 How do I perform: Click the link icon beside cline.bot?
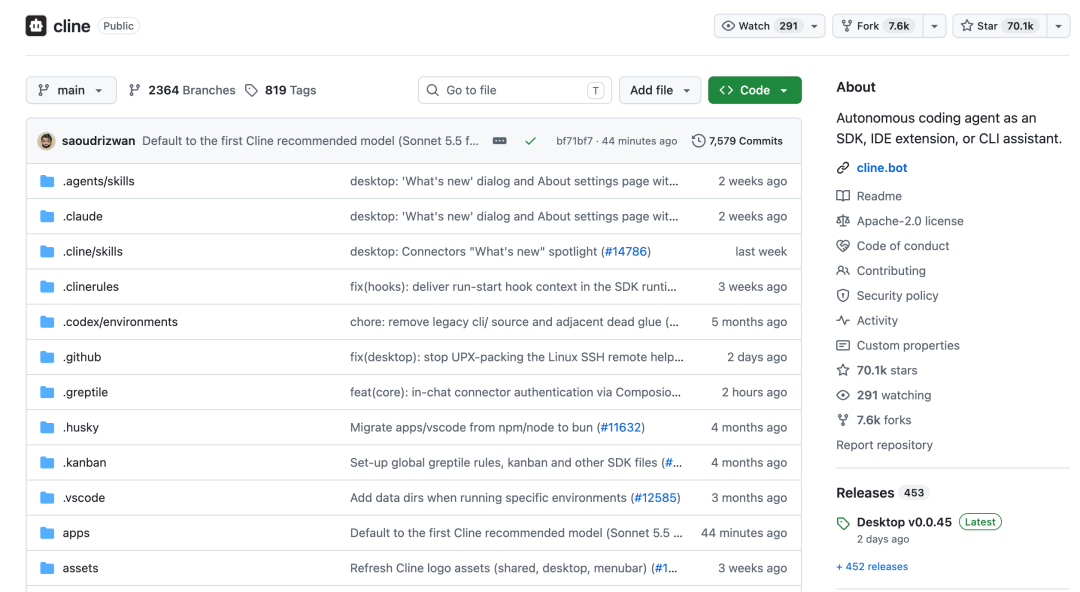pos(842,167)
